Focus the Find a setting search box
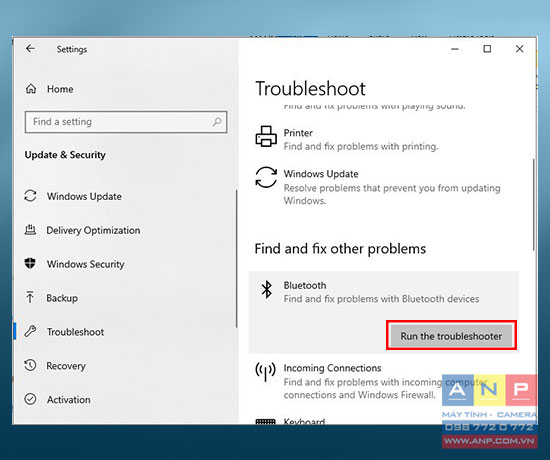Image resolution: width=550 pixels, height=460 pixels. pyautogui.click(x=126, y=122)
